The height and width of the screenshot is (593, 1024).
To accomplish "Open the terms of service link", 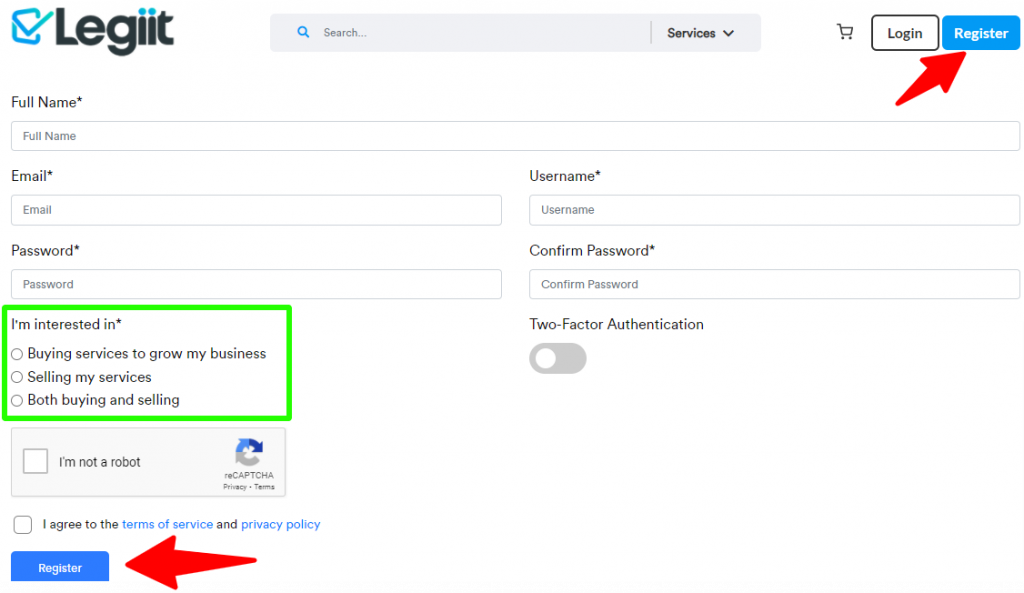I will tap(167, 524).
